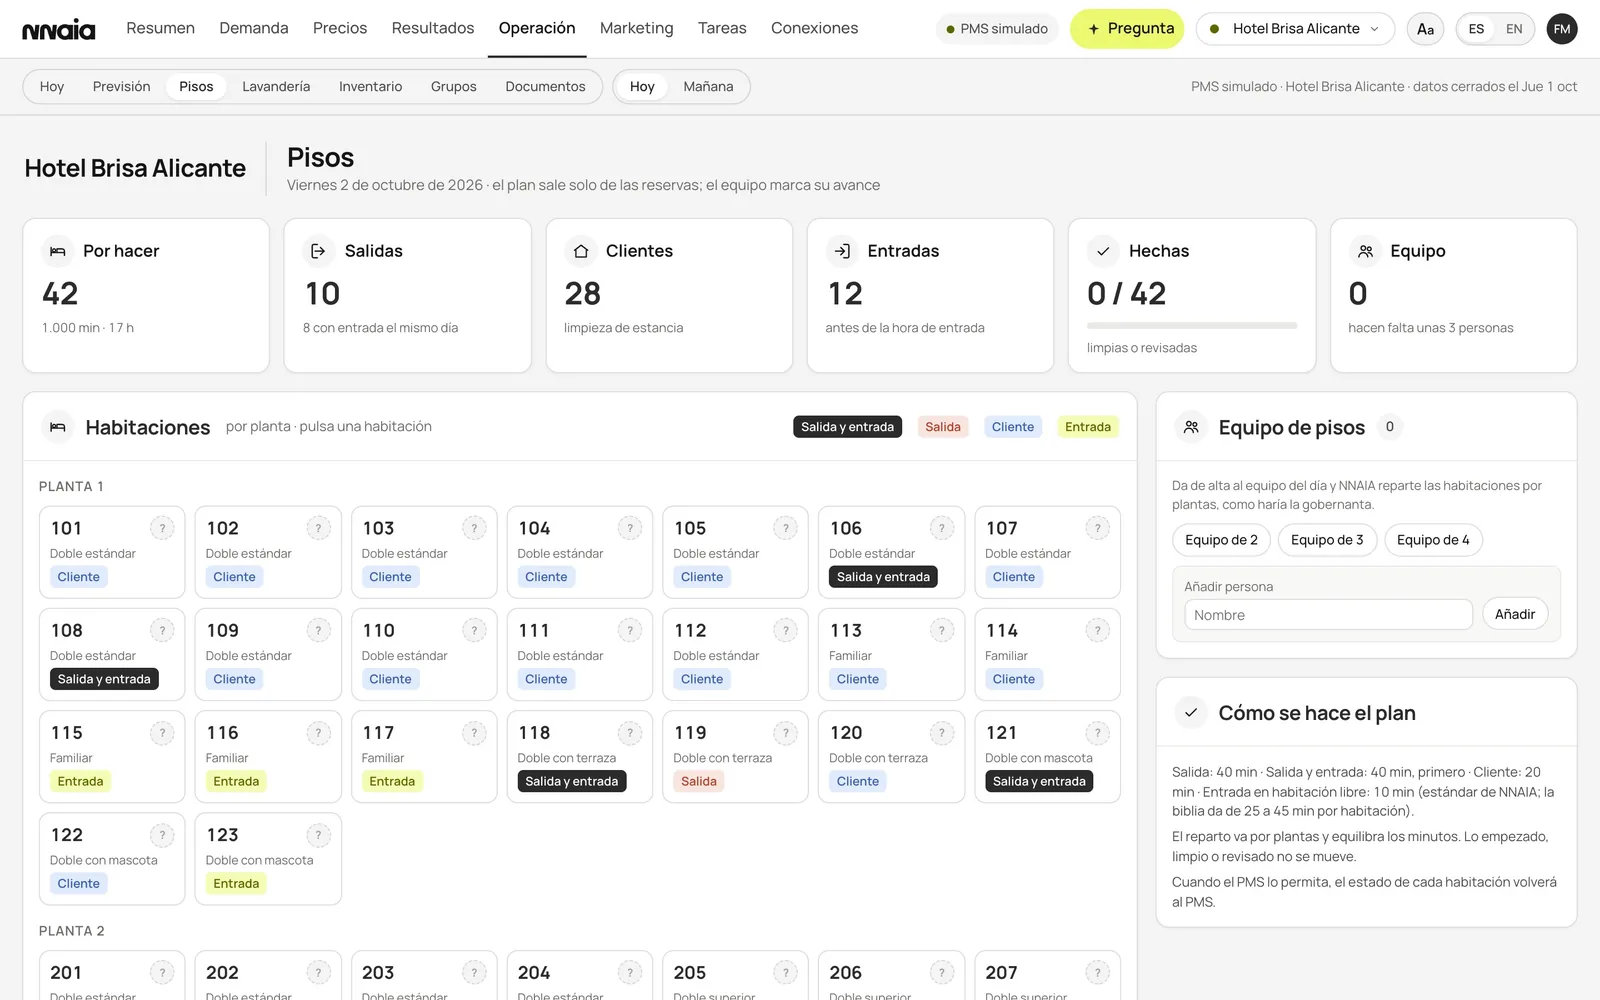Viewport: 1600px width, 1000px height.
Task: Click the Por hacer bed icon
Action: 58,251
